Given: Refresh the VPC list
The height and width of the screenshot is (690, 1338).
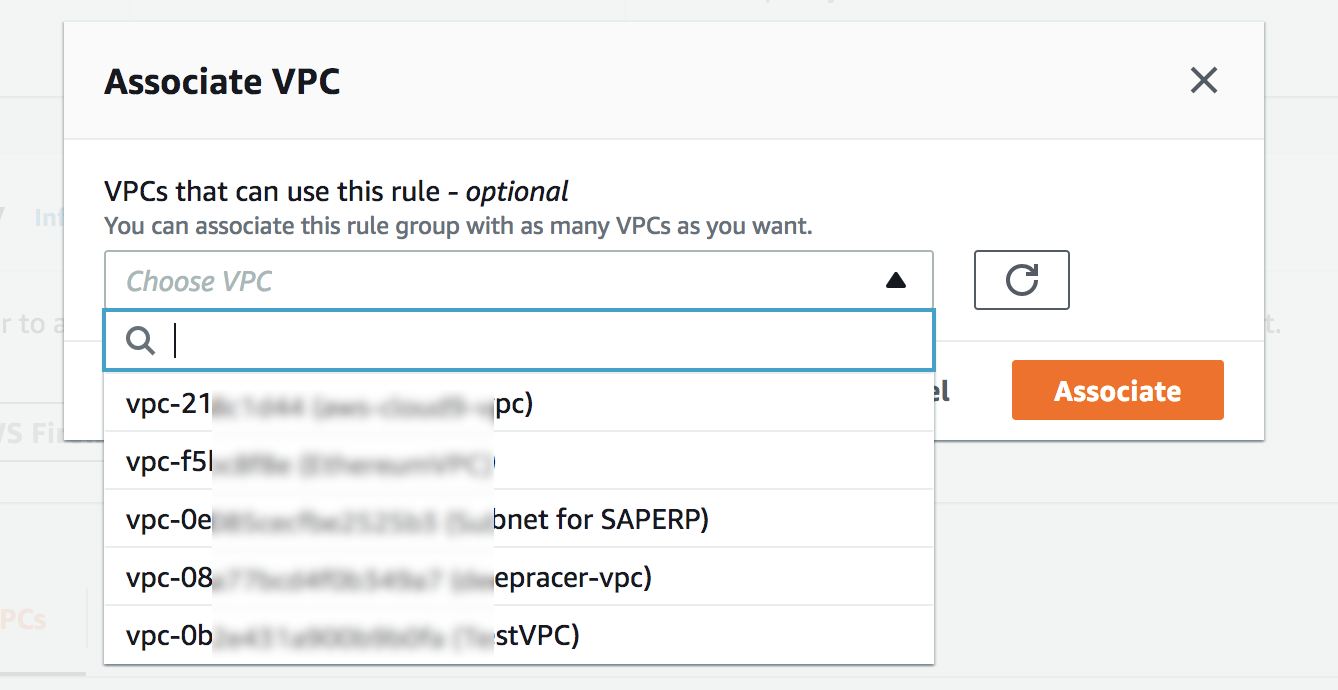Looking at the screenshot, I should click(x=1021, y=280).
